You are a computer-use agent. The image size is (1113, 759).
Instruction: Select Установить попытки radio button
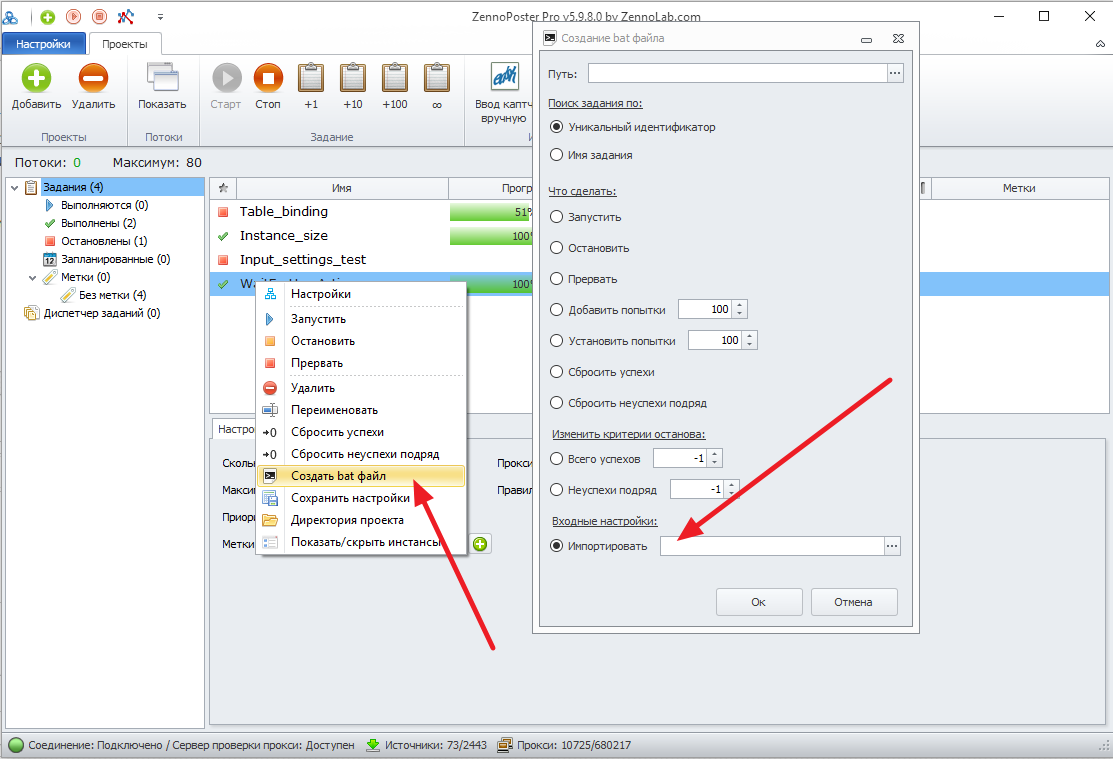tap(556, 341)
